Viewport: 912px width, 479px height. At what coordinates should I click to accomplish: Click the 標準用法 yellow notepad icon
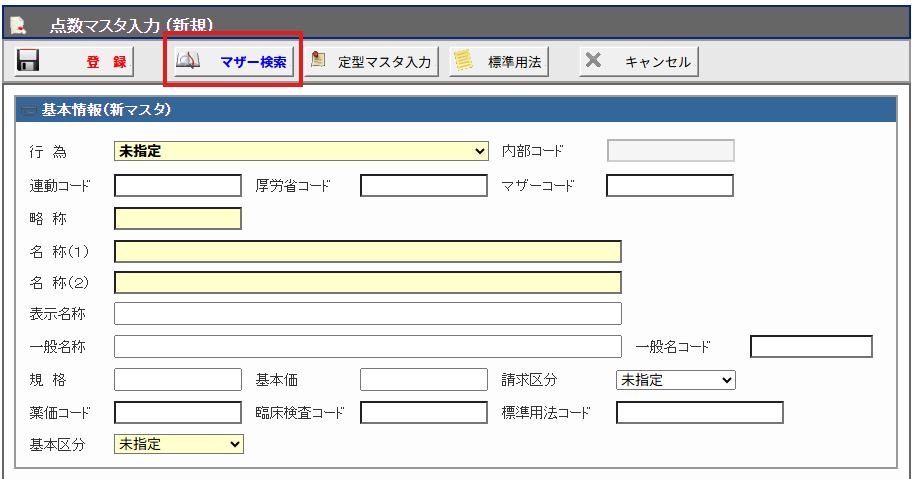462,61
